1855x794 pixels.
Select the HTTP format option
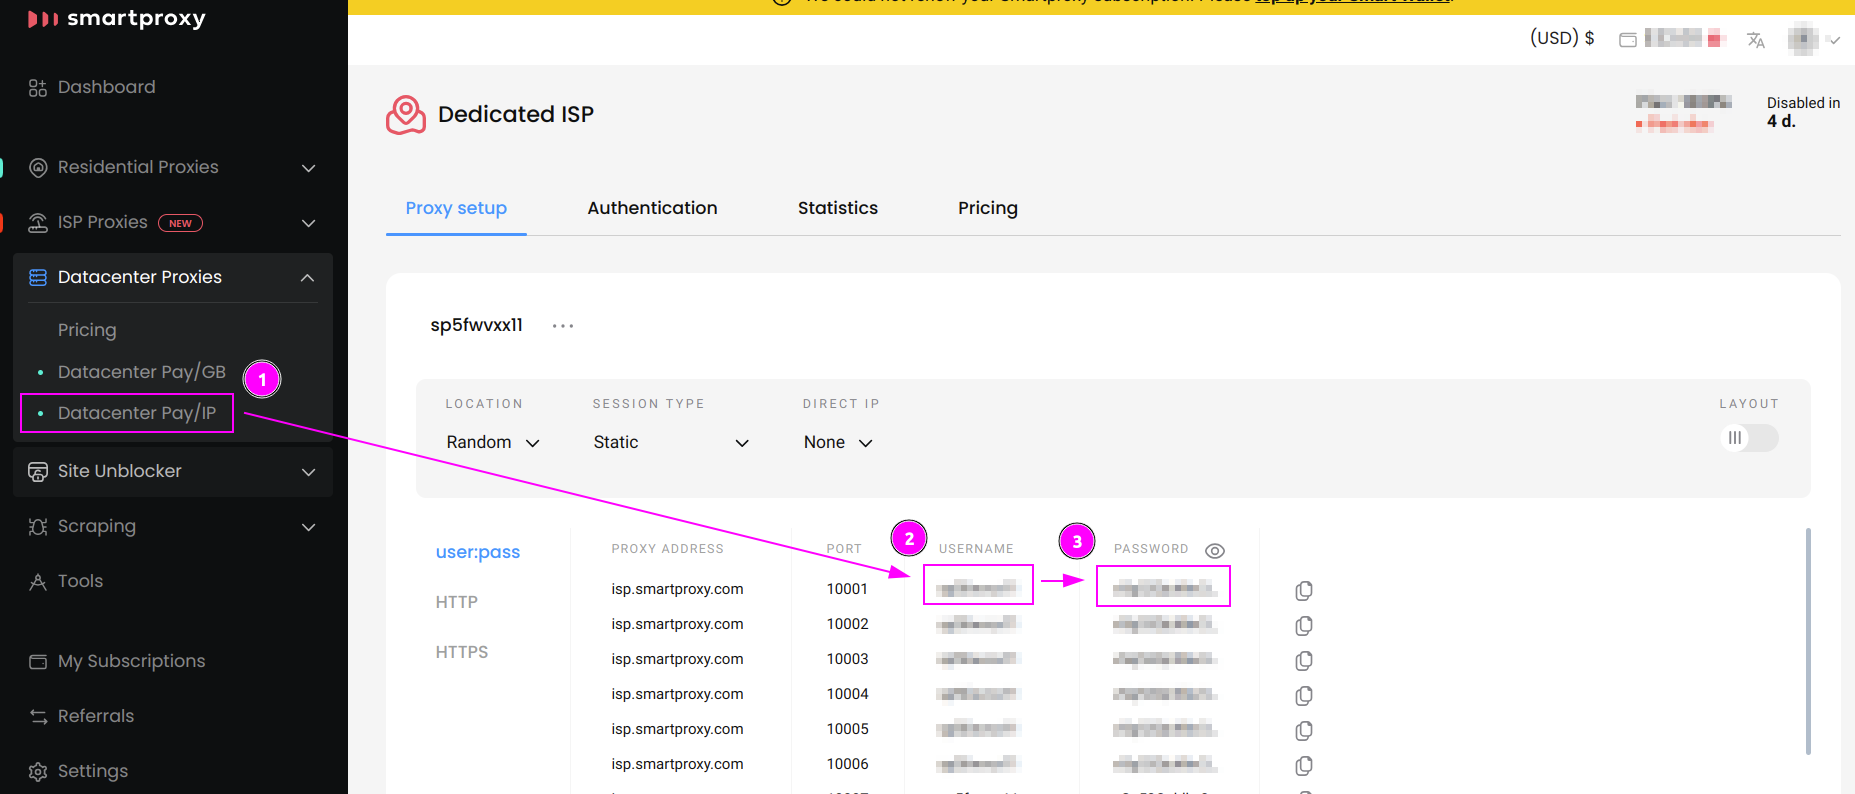(x=457, y=602)
